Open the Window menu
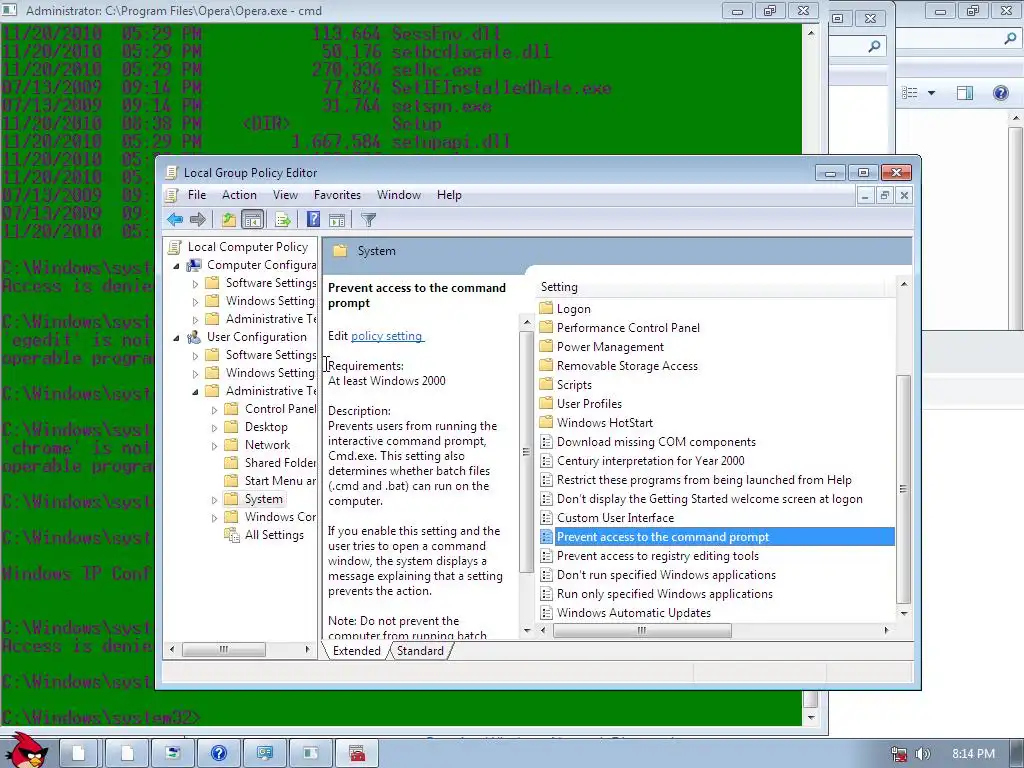The width and height of the screenshot is (1024, 768). coord(398,195)
